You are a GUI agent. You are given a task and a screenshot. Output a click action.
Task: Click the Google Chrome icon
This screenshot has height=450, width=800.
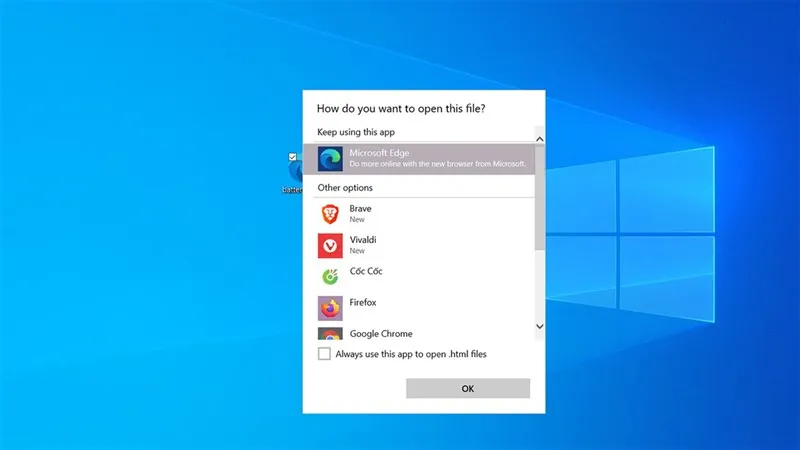(330, 335)
